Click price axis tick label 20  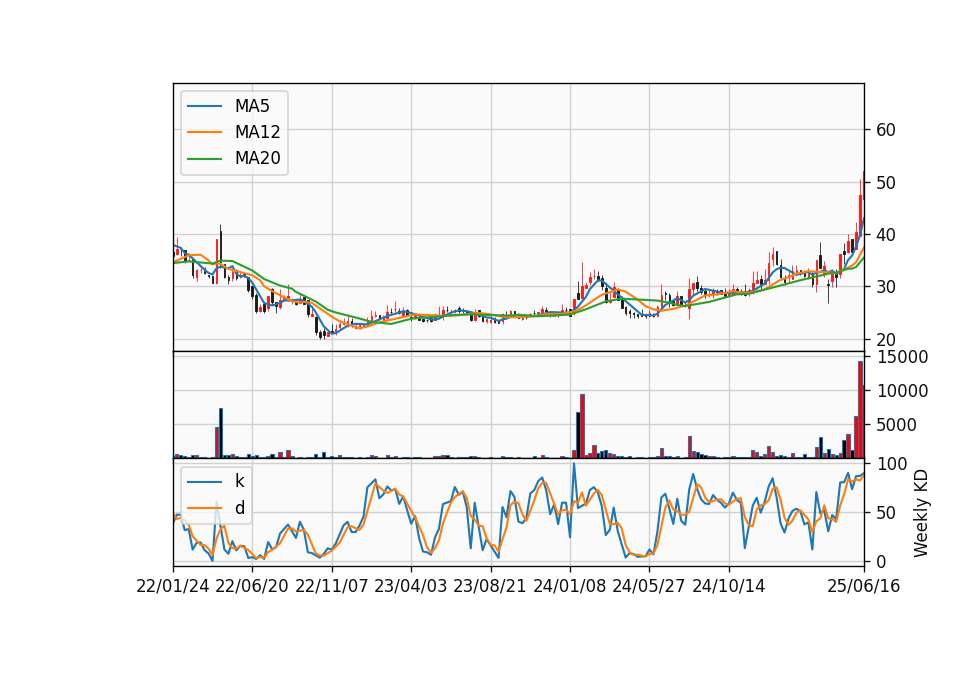coord(886,339)
